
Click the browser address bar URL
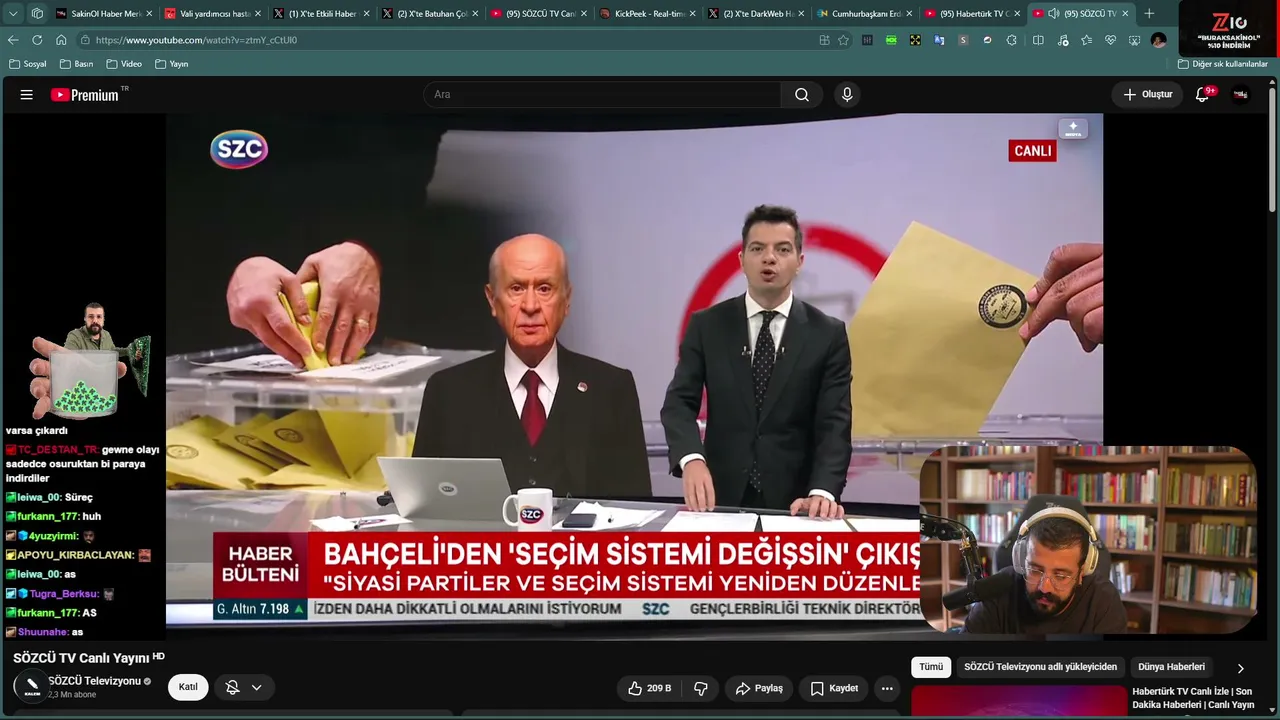pos(196,40)
